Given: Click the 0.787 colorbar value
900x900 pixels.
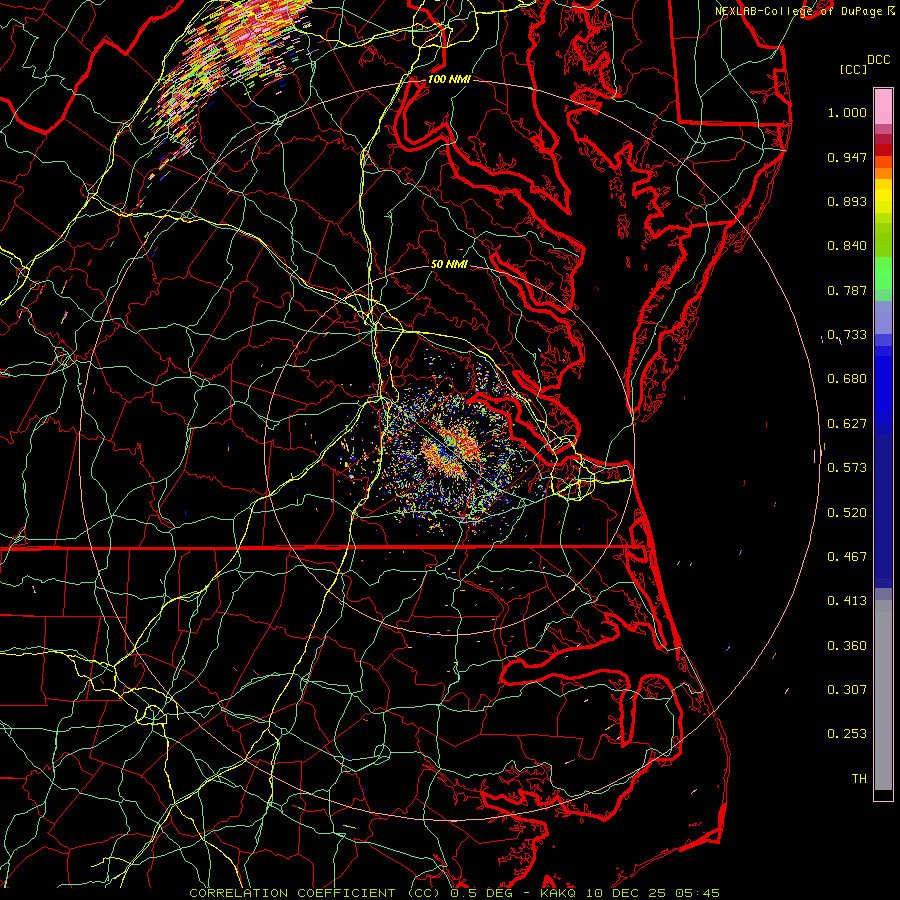Looking at the screenshot, I should [x=847, y=290].
